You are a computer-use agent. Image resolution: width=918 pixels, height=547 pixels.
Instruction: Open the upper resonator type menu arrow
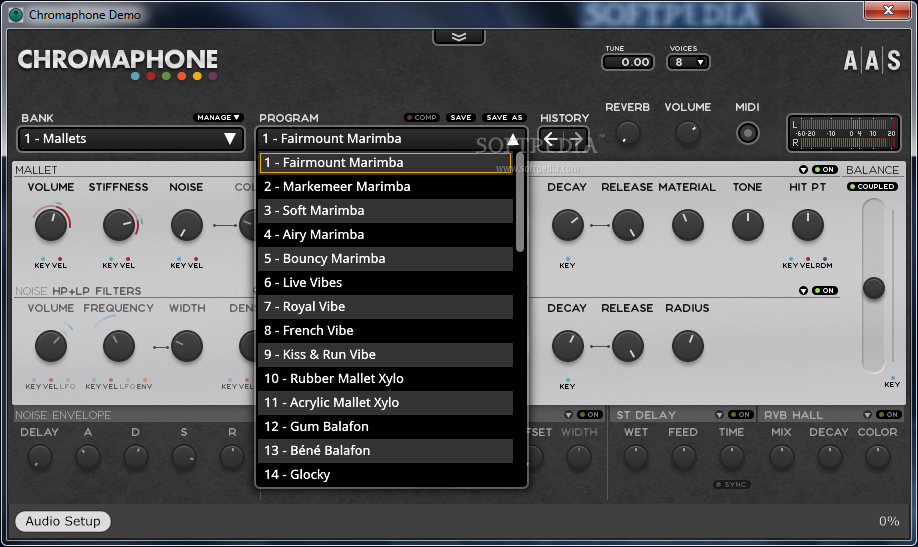[803, 170]
